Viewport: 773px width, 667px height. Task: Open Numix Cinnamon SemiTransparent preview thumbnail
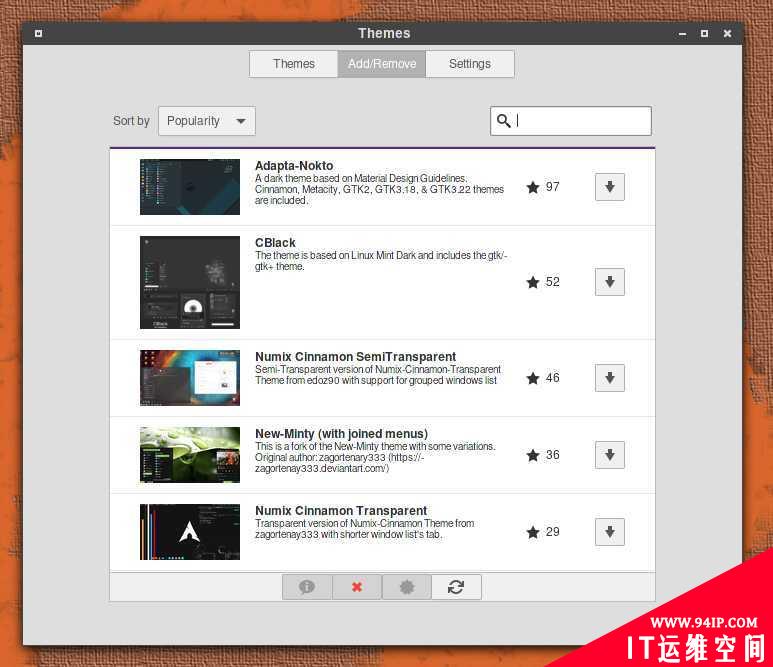point(190,378)
